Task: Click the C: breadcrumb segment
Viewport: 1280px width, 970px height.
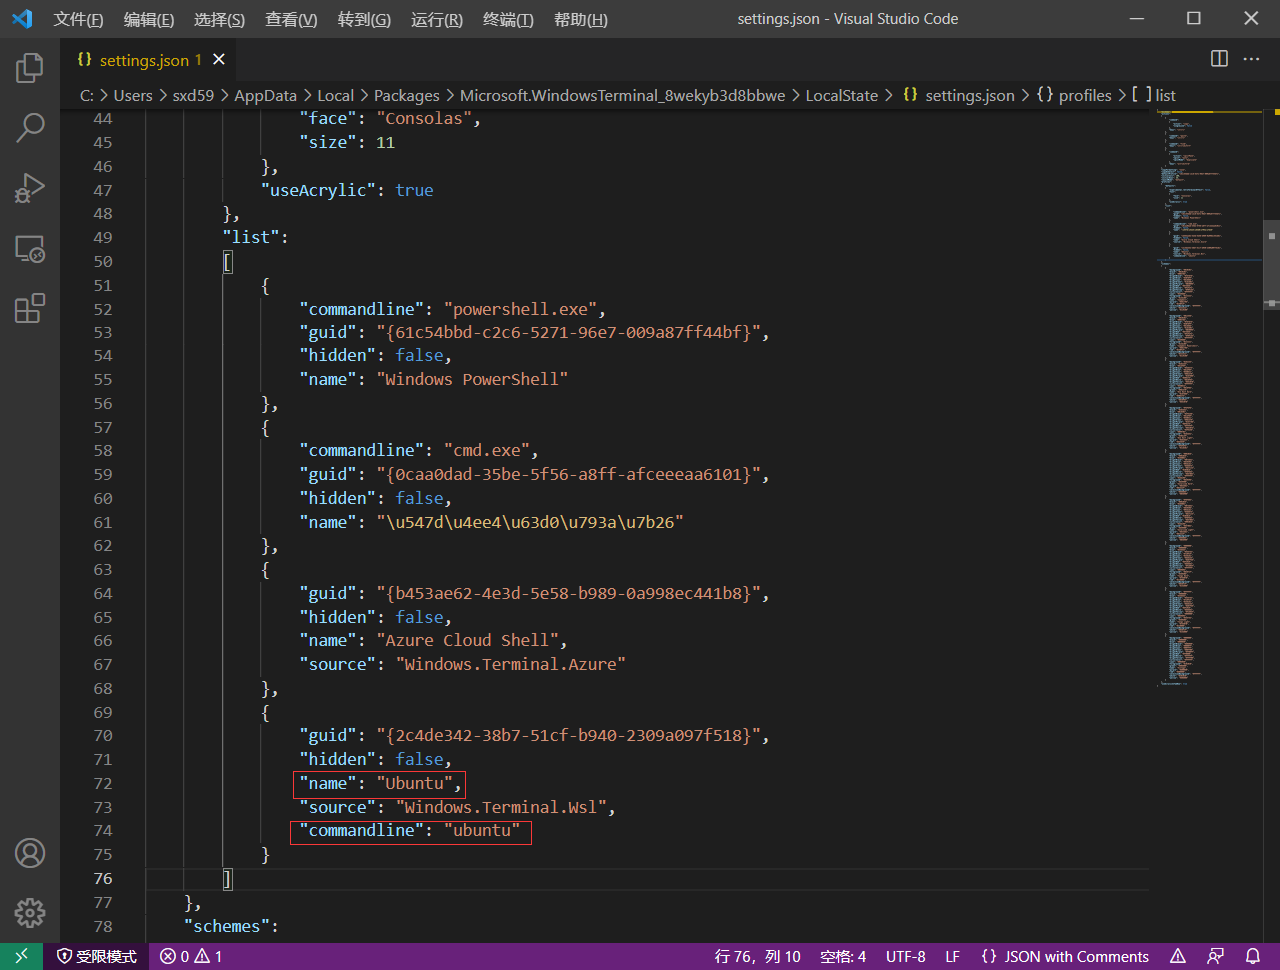Action: pyautogui.click(x=87, y=95)
